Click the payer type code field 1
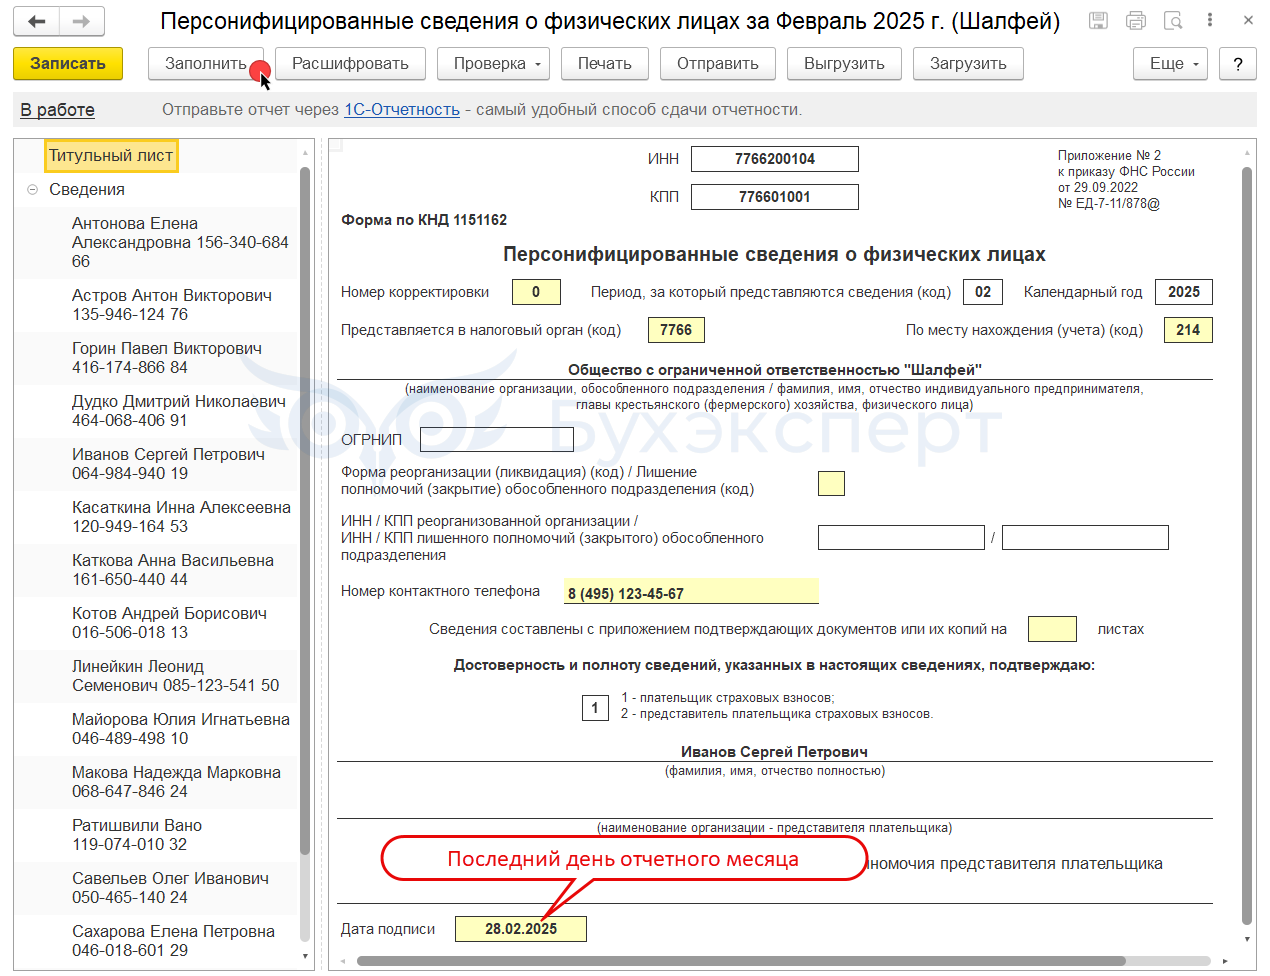This screenshot has height=976, width=1270. pyautogui.click(x=595, y=708)
